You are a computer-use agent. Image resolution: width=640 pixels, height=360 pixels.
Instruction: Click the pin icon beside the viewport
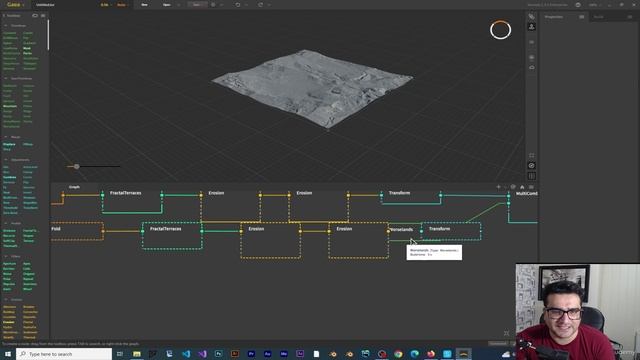coord(531,17)
